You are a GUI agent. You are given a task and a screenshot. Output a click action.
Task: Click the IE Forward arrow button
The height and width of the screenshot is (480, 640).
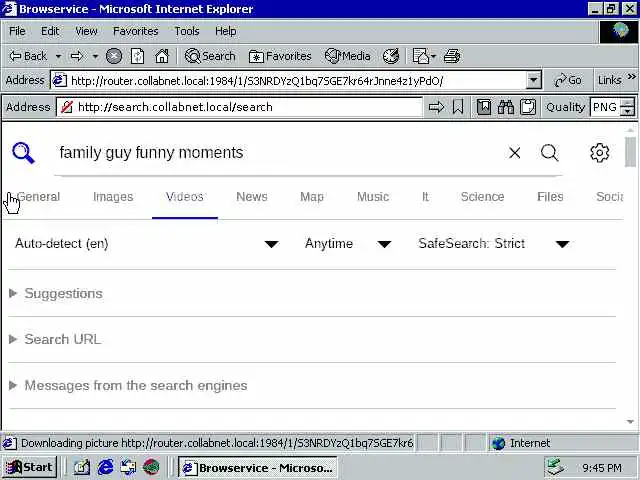click(77, 56)
